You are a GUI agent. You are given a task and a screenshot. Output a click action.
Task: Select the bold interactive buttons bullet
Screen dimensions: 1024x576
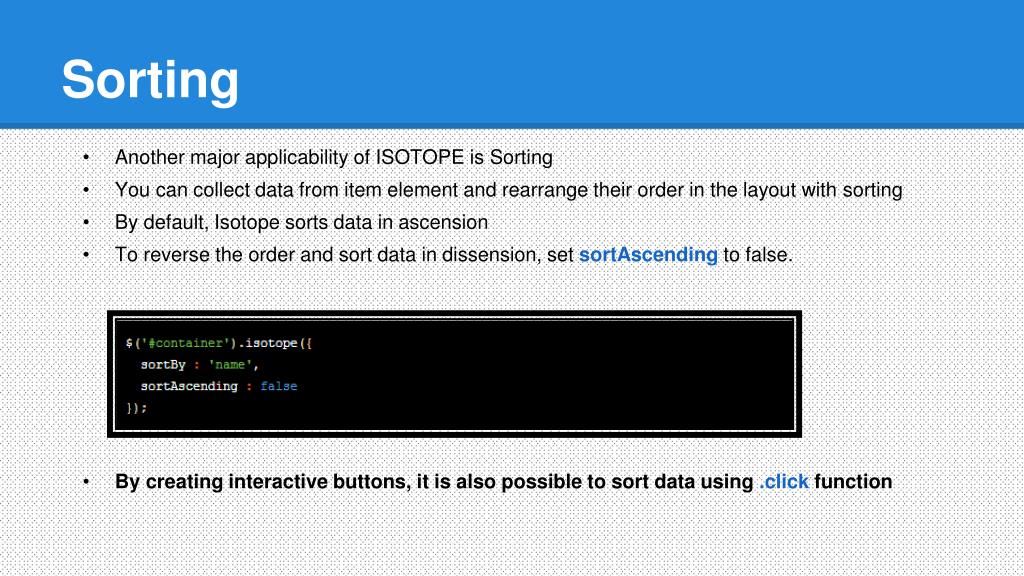[x=504, y=482]
